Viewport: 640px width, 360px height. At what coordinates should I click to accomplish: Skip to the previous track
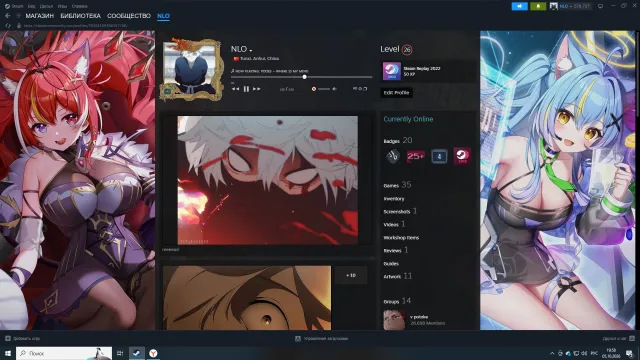(236, 89)
